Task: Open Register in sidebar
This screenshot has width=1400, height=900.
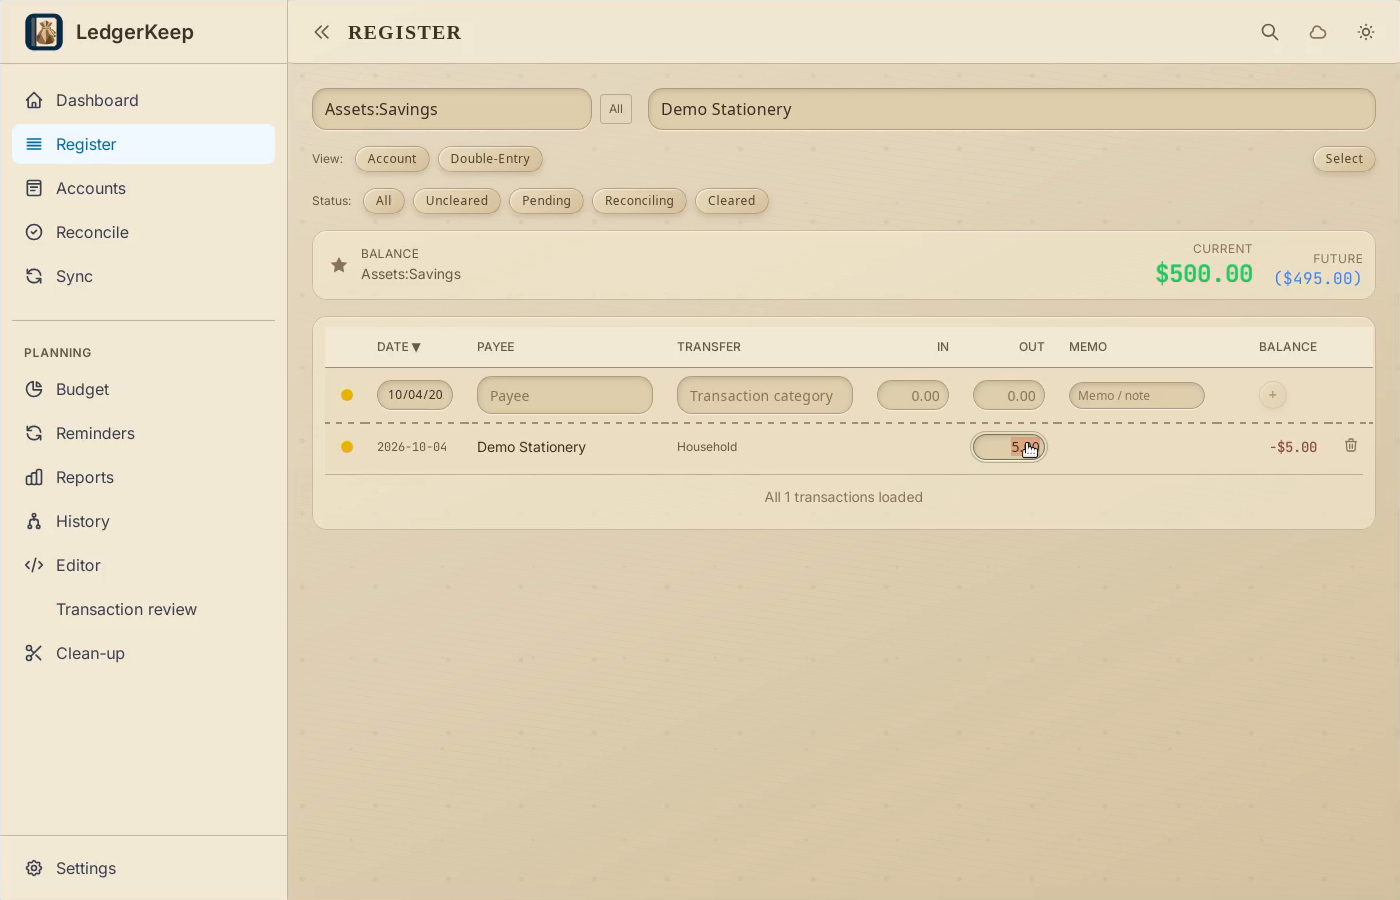Action: click(143, 144)
